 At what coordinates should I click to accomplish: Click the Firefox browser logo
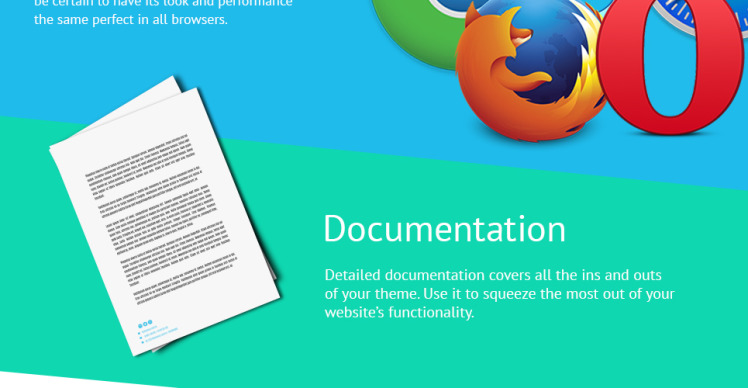tap(530, 71)
